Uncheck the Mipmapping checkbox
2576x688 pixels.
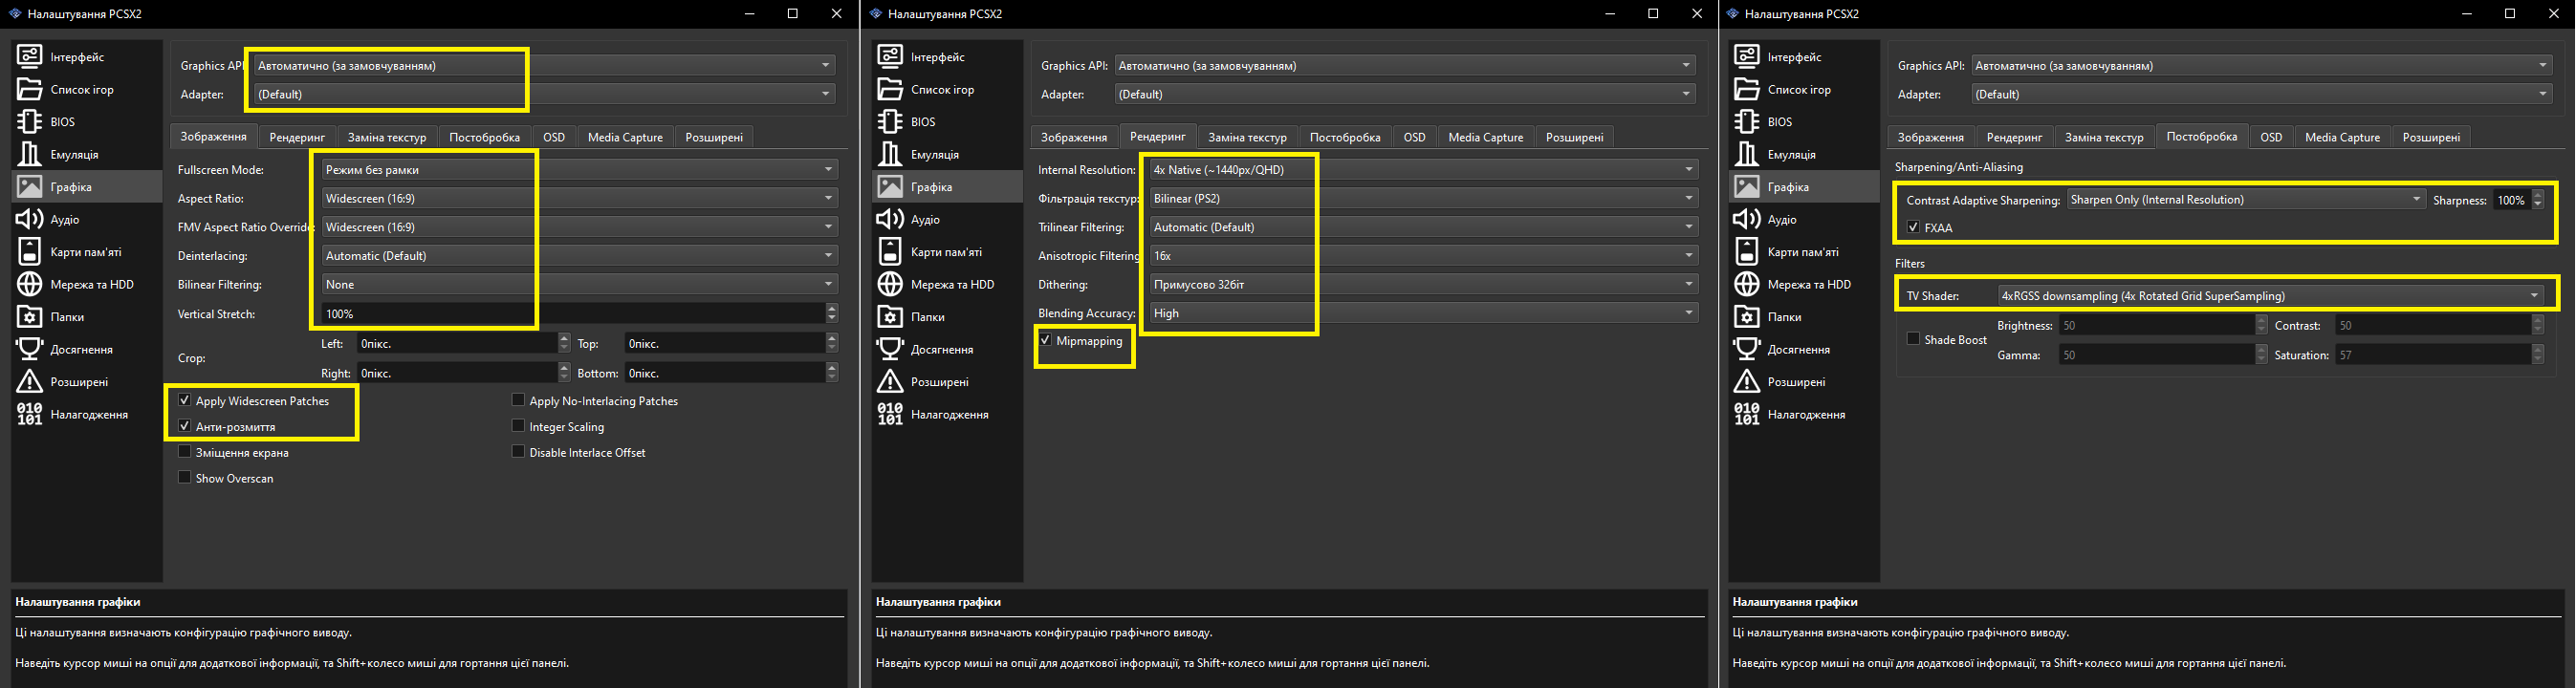click(1046, 340)
